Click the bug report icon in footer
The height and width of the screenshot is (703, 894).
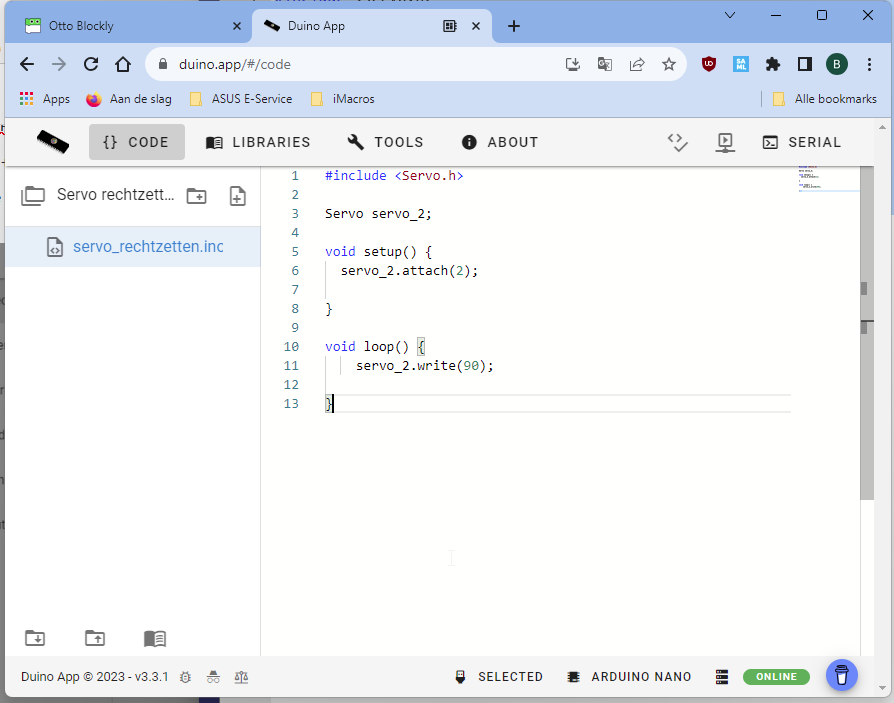click(x=185, y=677)
